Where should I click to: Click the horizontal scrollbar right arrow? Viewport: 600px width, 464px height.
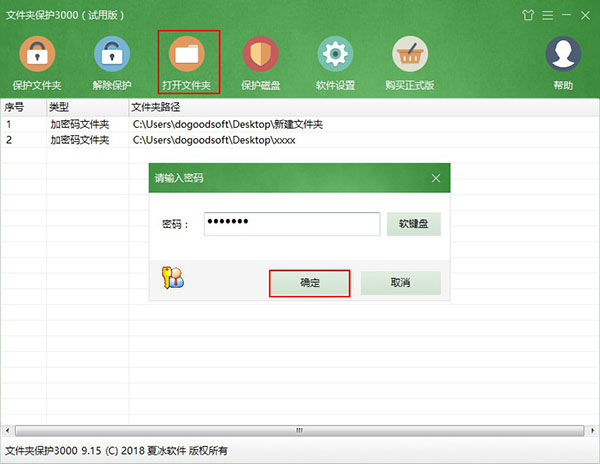592,431
